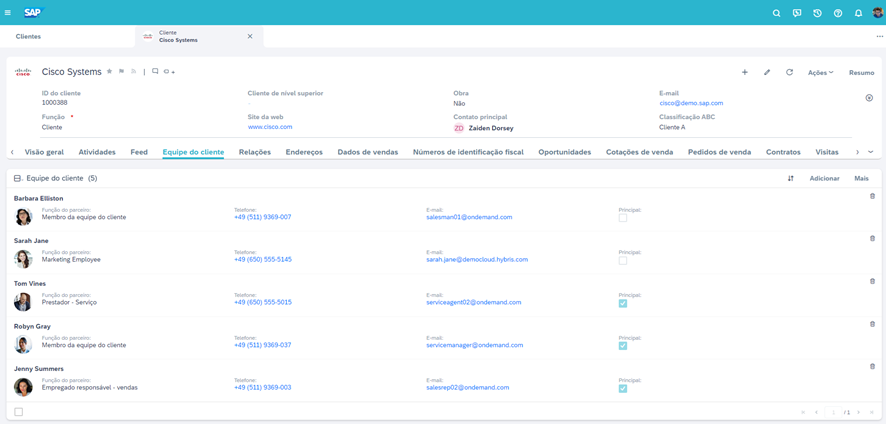Toggle Principal checkbox for Barbara Elliston

(623, 218)
